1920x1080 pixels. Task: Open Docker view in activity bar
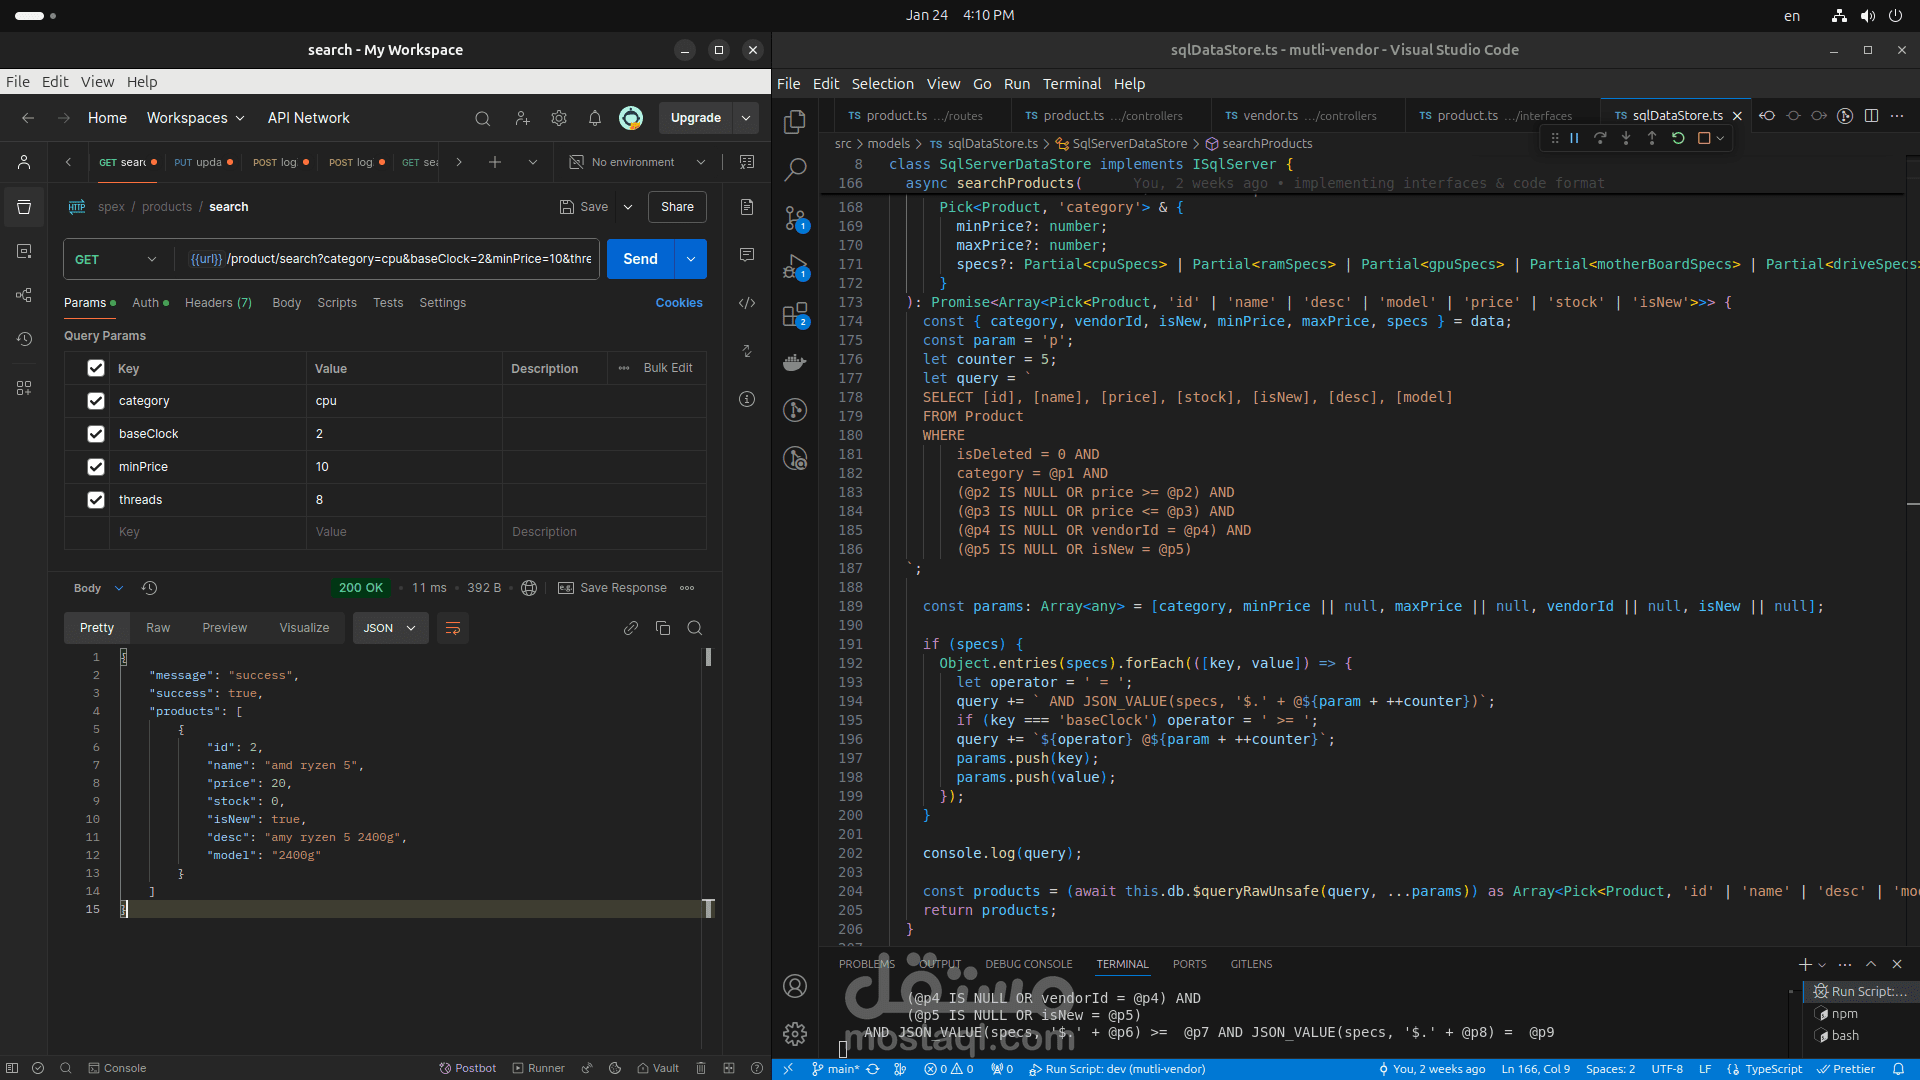click(x=795, y=363)
